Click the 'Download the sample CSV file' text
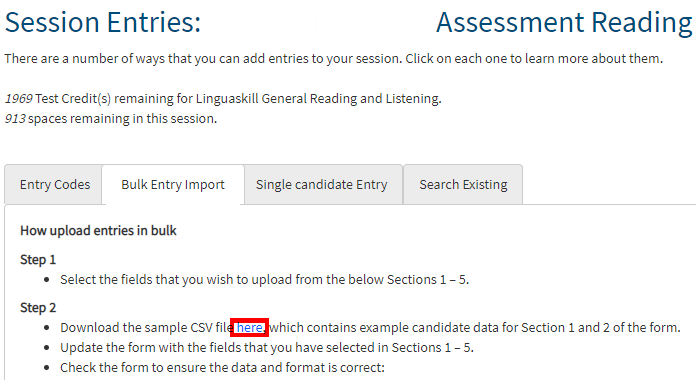The height and width of the screenshot is (380, 696). click(147, 328)
